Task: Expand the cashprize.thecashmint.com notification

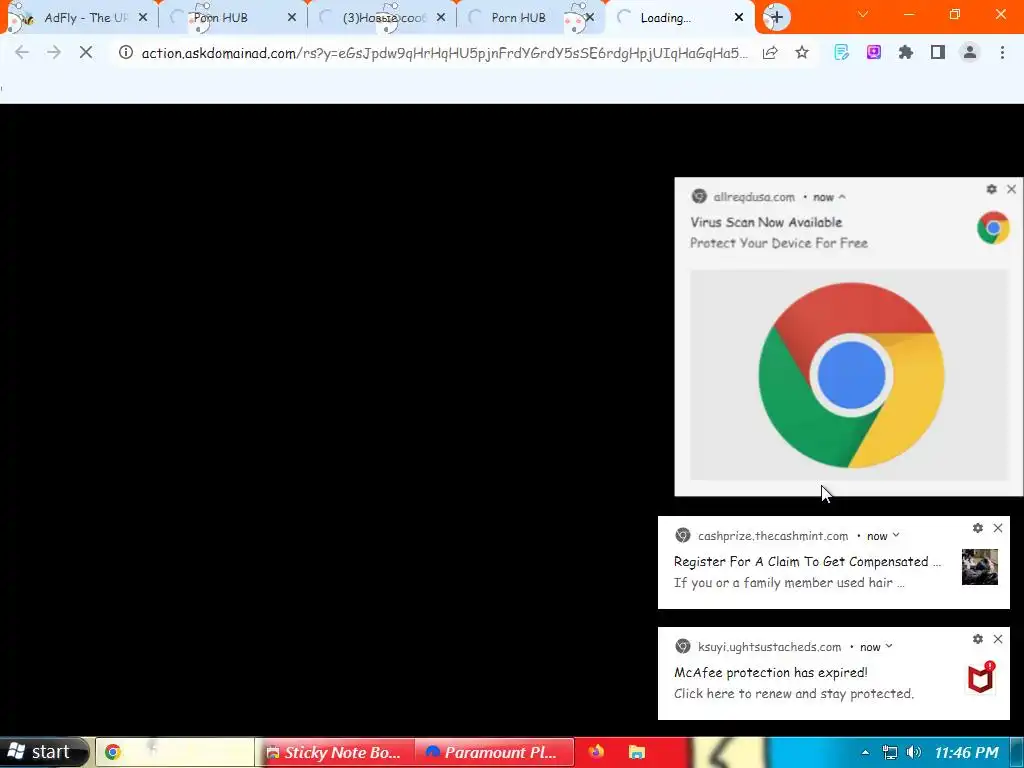Action: pos(896,535)
